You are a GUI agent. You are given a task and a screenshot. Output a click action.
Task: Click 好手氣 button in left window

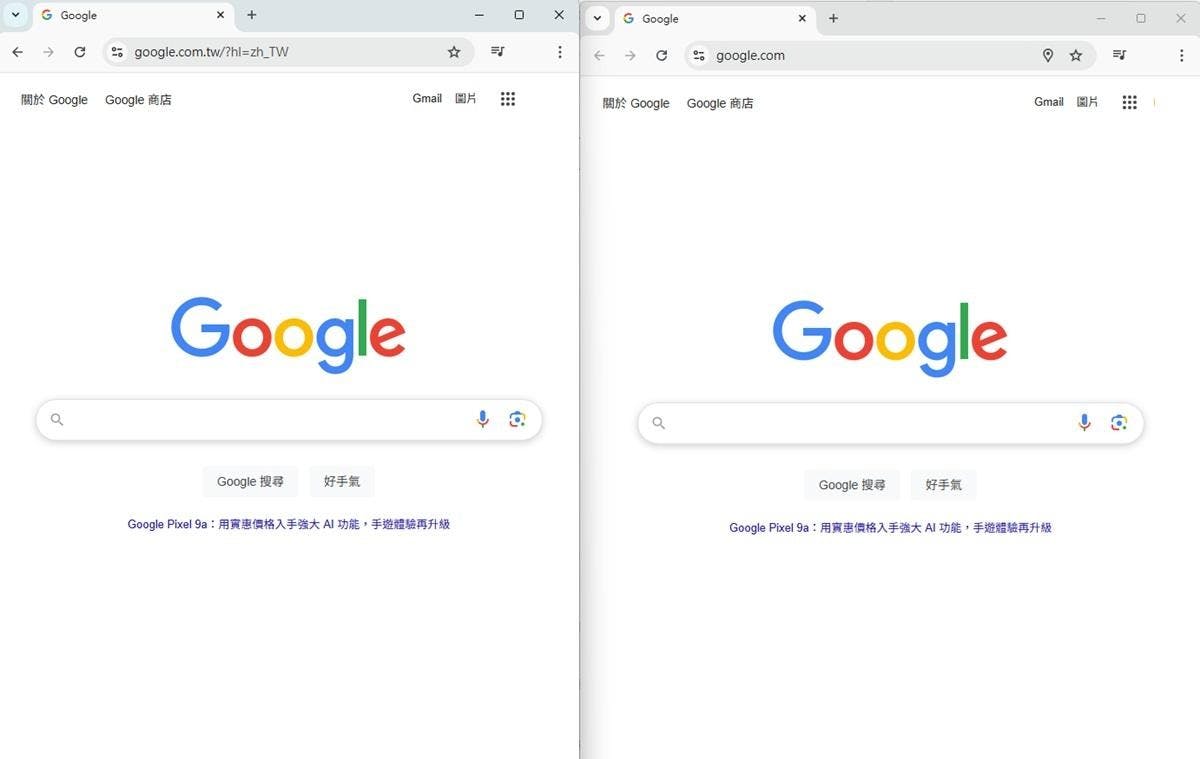(342, 482)
